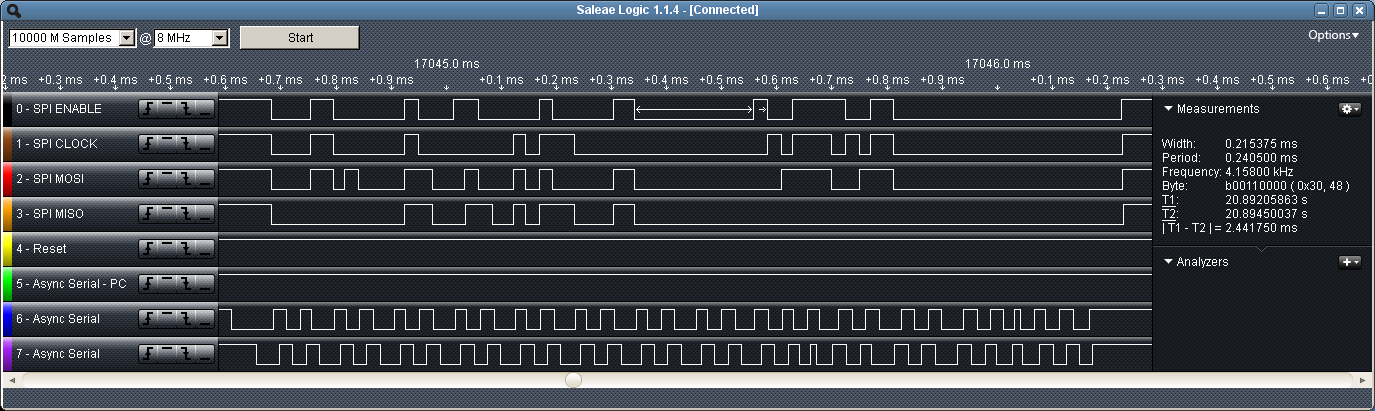This screenshot has height=411, width=1375.
Task: Set falling edge trigger on Async Serial - PC
Action: 186,284
